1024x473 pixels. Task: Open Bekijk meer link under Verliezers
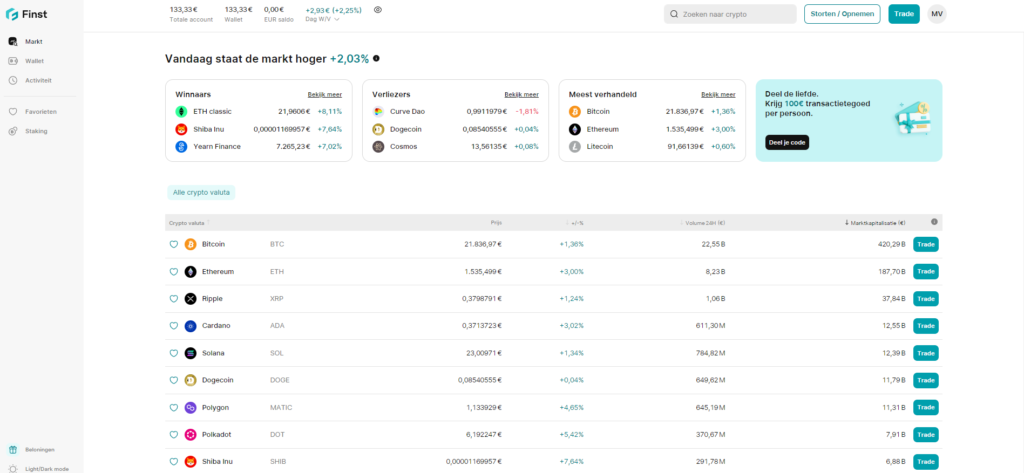tap(521, 95)
